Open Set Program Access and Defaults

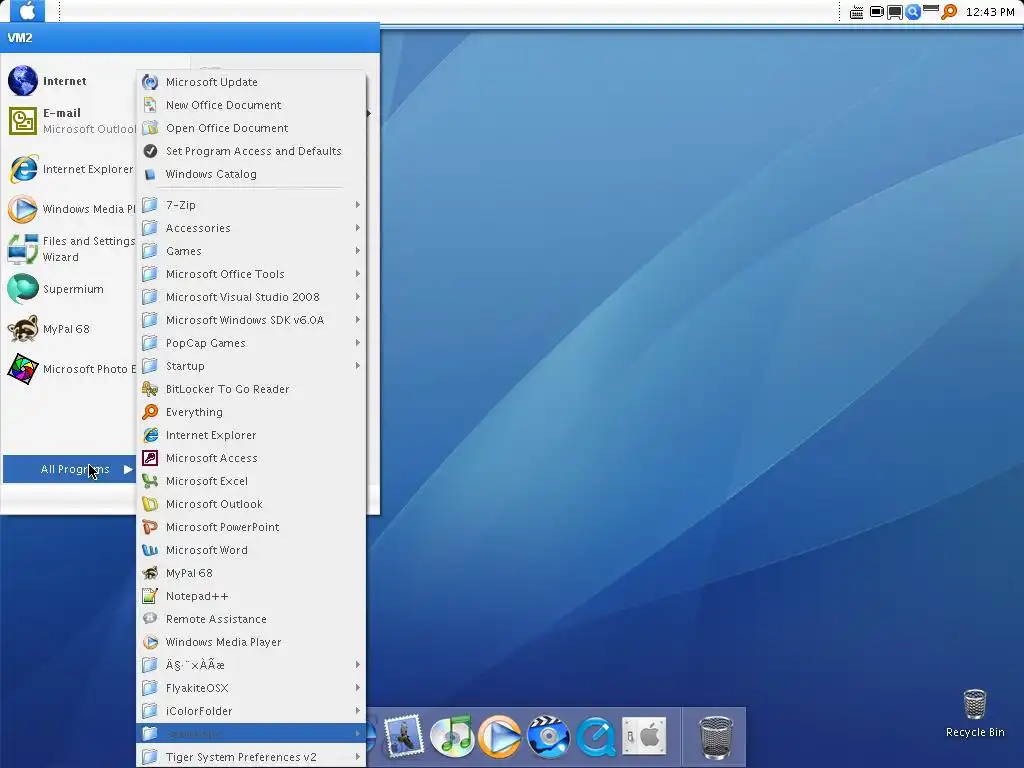[x=251, y=151]
